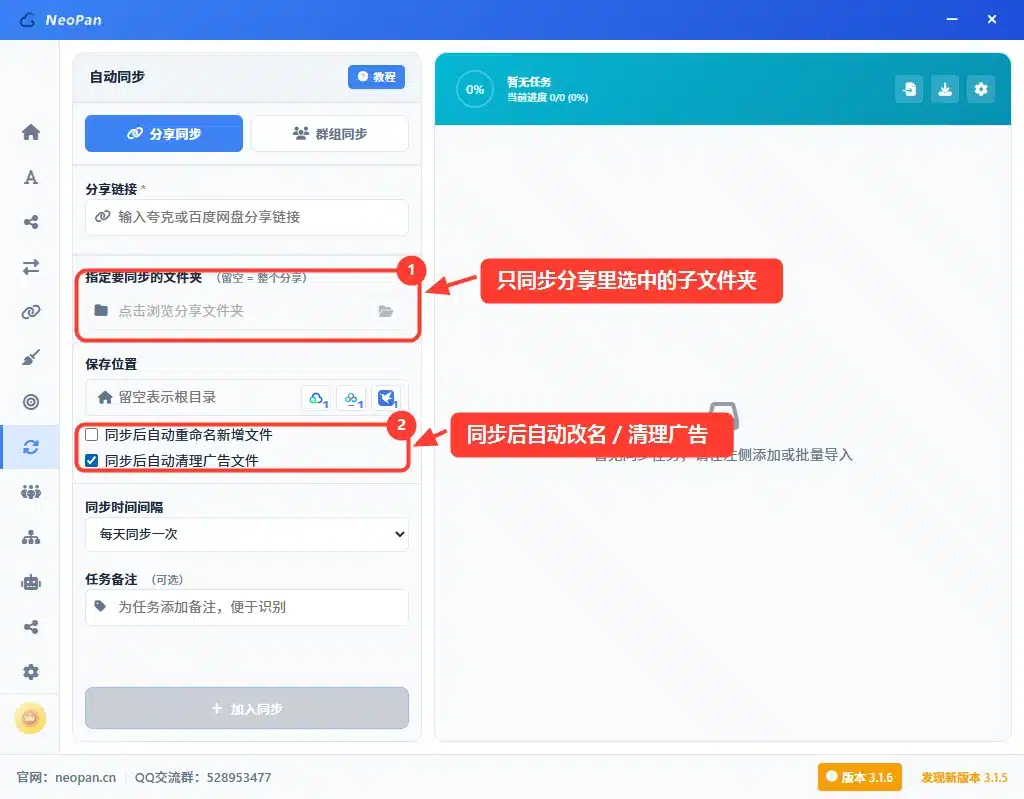
Task: Open share icon just above settings gear
Action: coord(31,627)
